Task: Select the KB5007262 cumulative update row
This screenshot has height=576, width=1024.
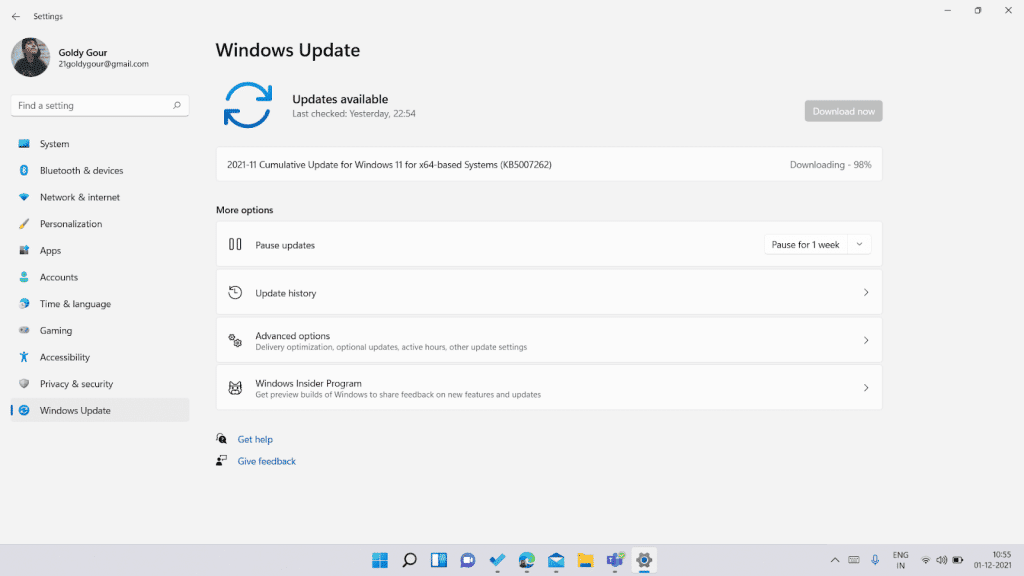Action: (549, 165)
